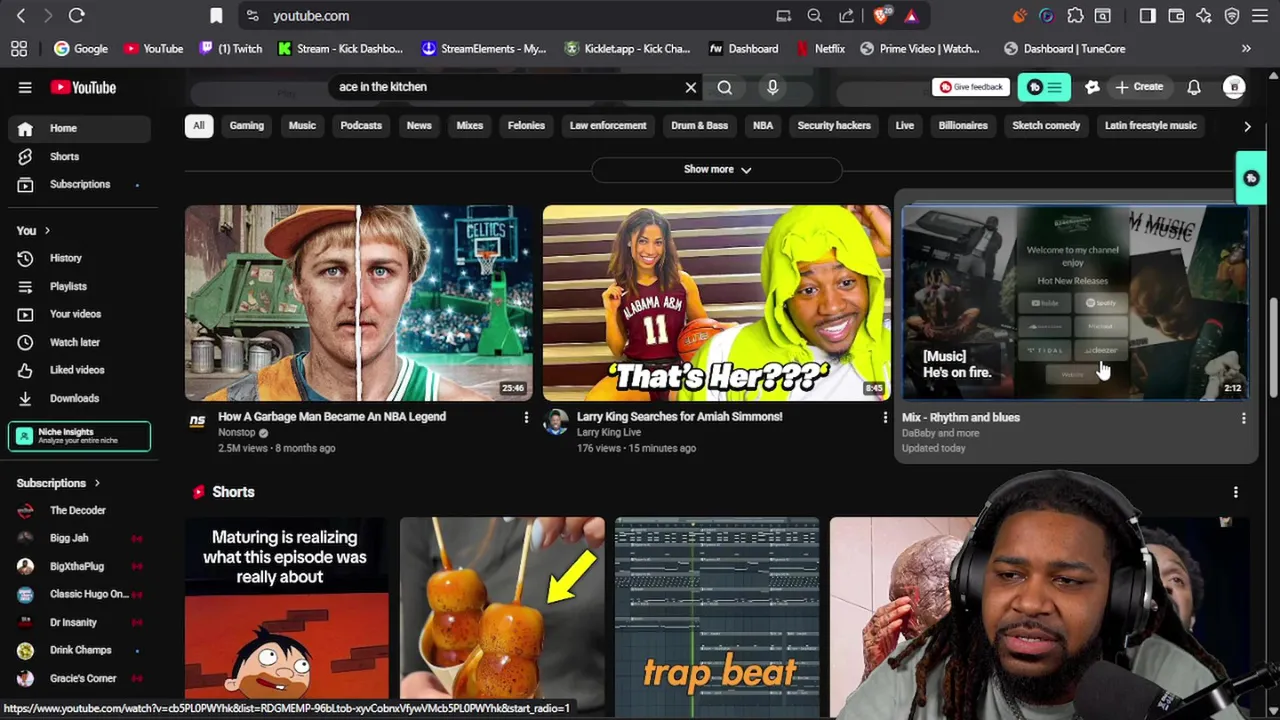Open Subscriptions in the sidebar
This screenshot has width=1280, height=720.
[x=79, y=184]
